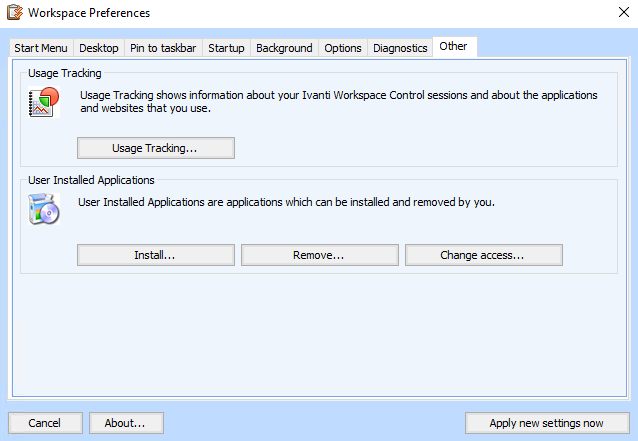Close the Workspace Preferences window

[x=618, y=13]
